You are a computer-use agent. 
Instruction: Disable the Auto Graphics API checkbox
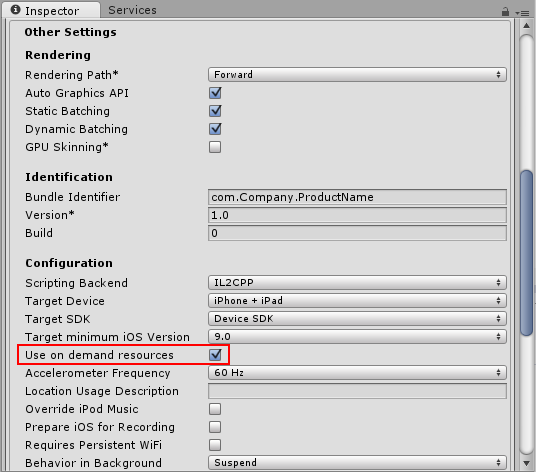point(215,93)
